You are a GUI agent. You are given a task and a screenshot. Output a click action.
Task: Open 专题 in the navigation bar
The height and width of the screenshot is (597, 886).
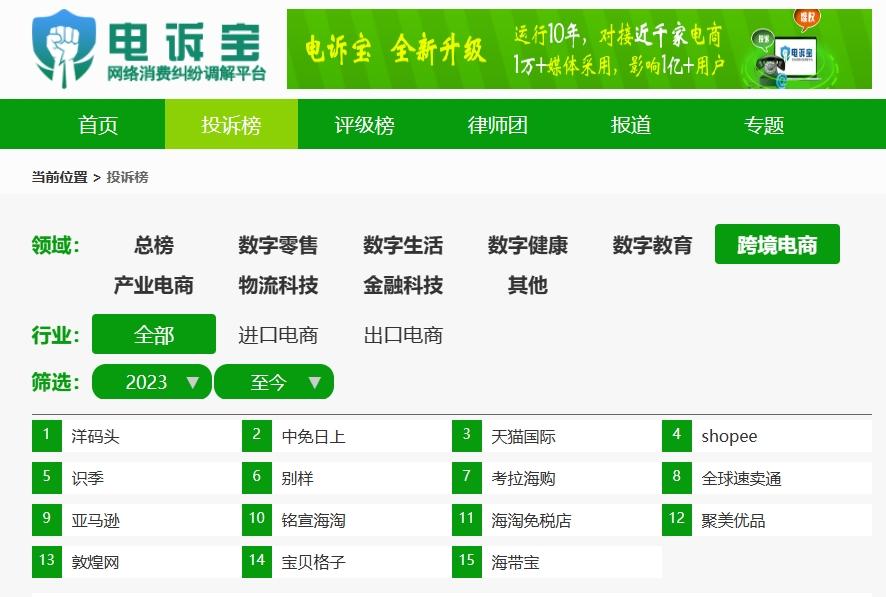764,124
